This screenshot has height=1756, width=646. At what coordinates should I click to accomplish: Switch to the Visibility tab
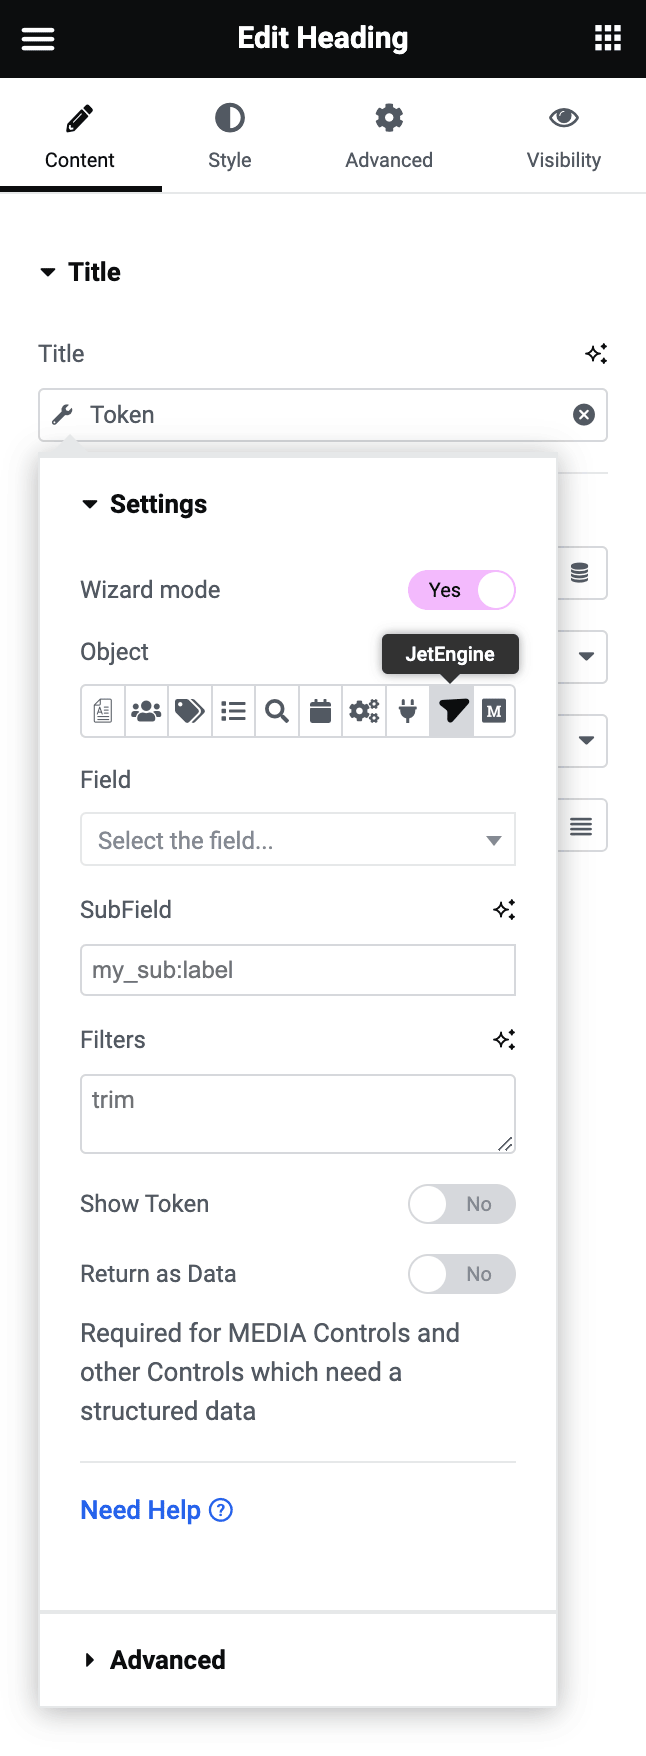click(x=563, y=135)
